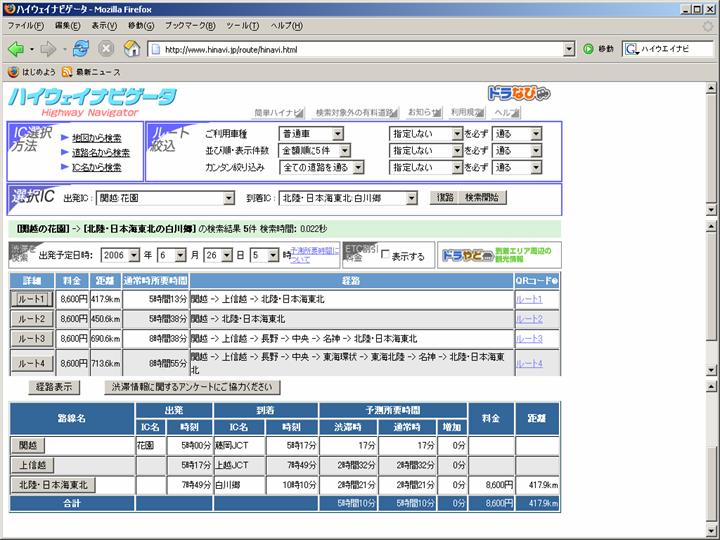Viewport: 720px width, 540px height.
Task: Click the green Go (移動) button
Action: [x=598, y=49]
